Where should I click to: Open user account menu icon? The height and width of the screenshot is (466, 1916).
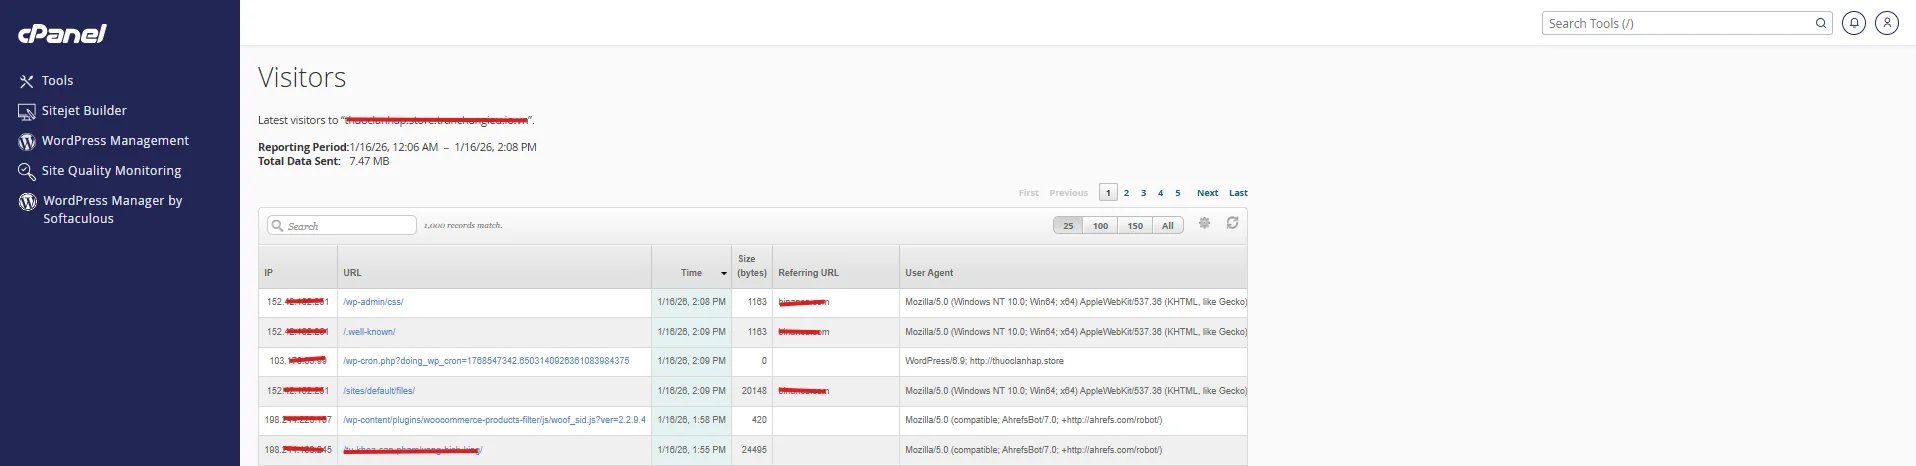1887,23
